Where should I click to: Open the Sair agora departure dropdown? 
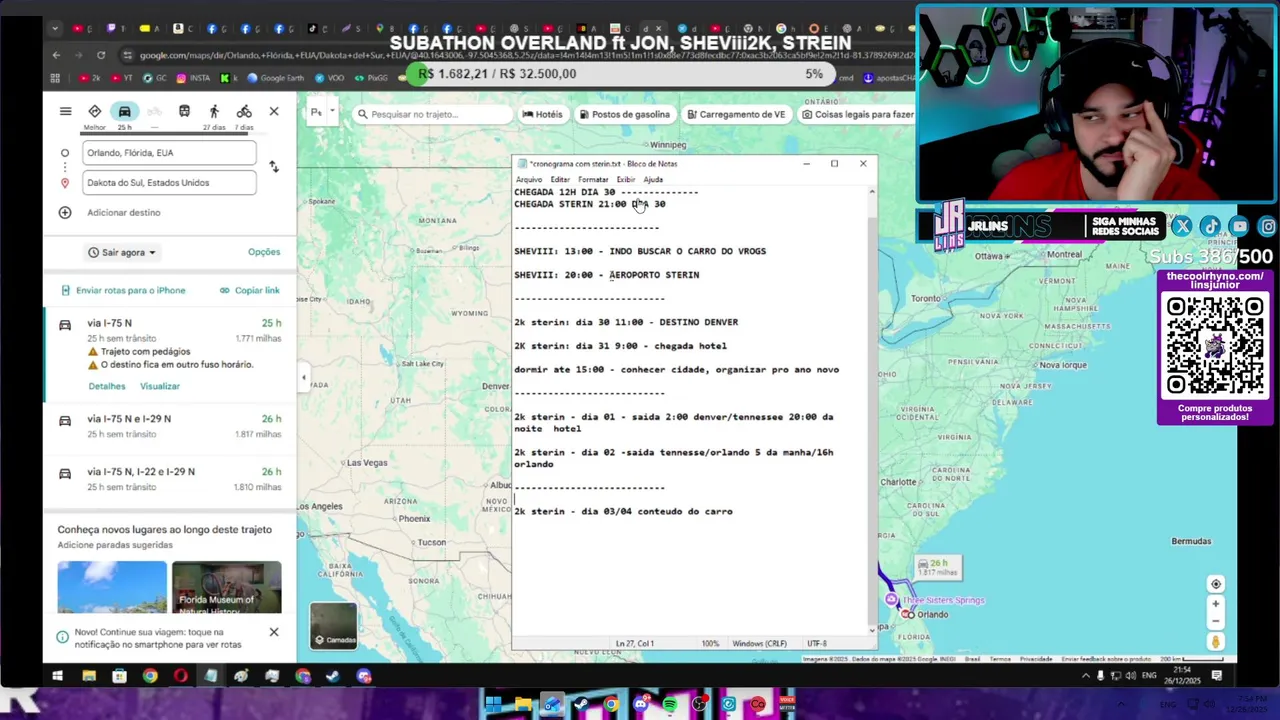tap(122, 252)
